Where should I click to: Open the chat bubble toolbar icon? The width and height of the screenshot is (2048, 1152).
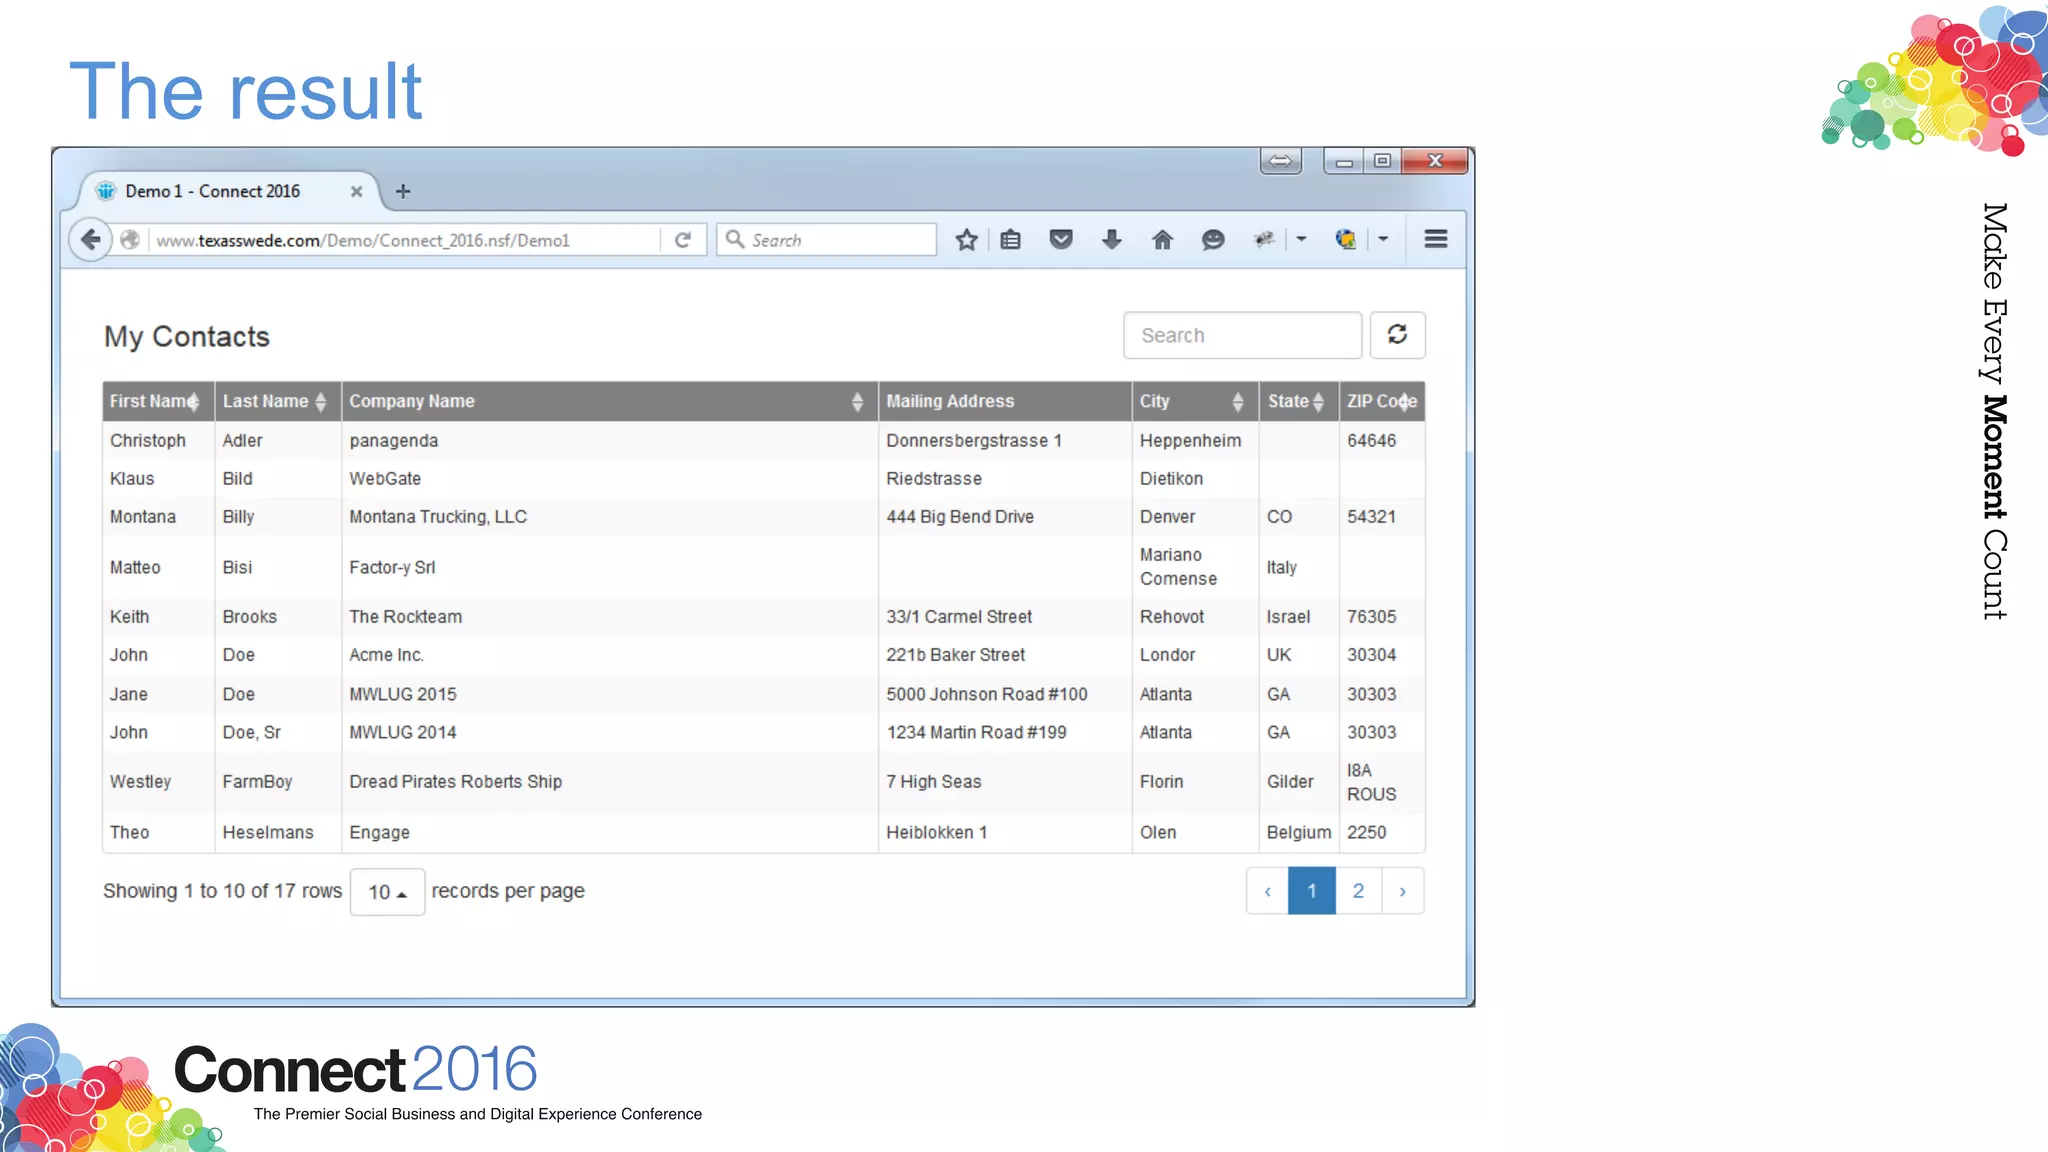pyautogui.click(x=1213, y=240)
